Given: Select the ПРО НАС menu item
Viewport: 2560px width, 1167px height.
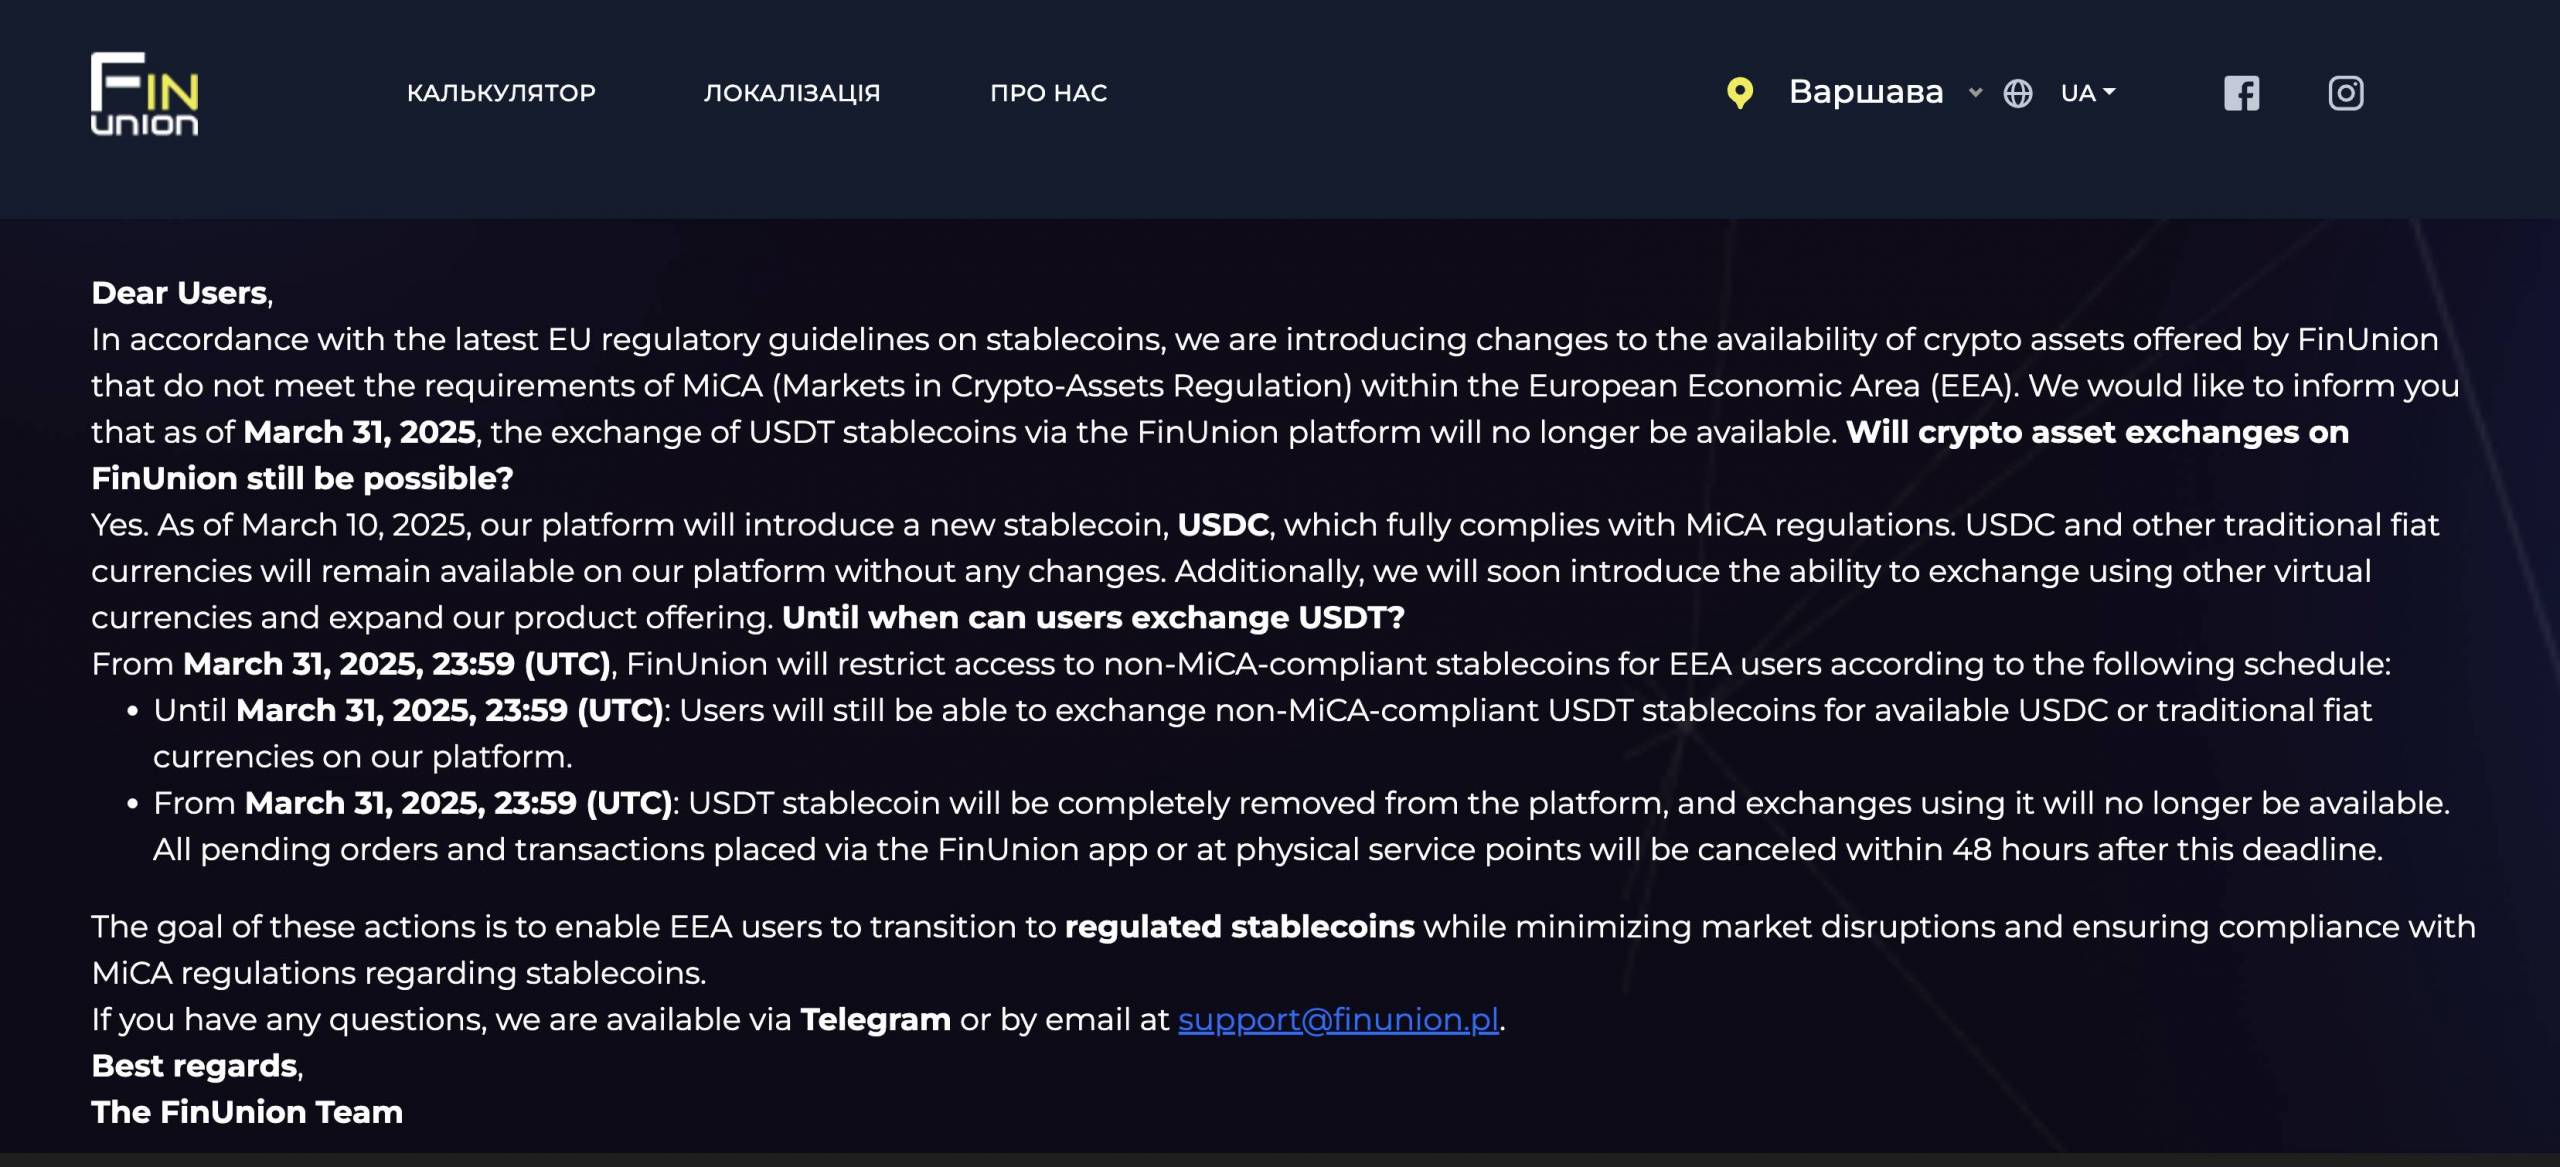Looking at the screenshot, I should pyautogui.click(x=1049, y=93).
